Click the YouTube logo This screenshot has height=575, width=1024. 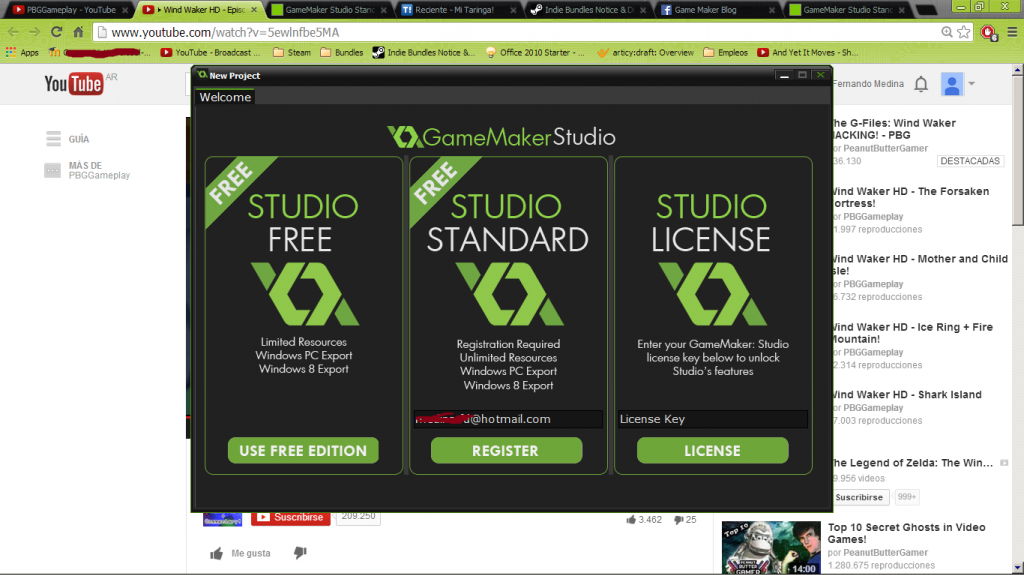73,84
